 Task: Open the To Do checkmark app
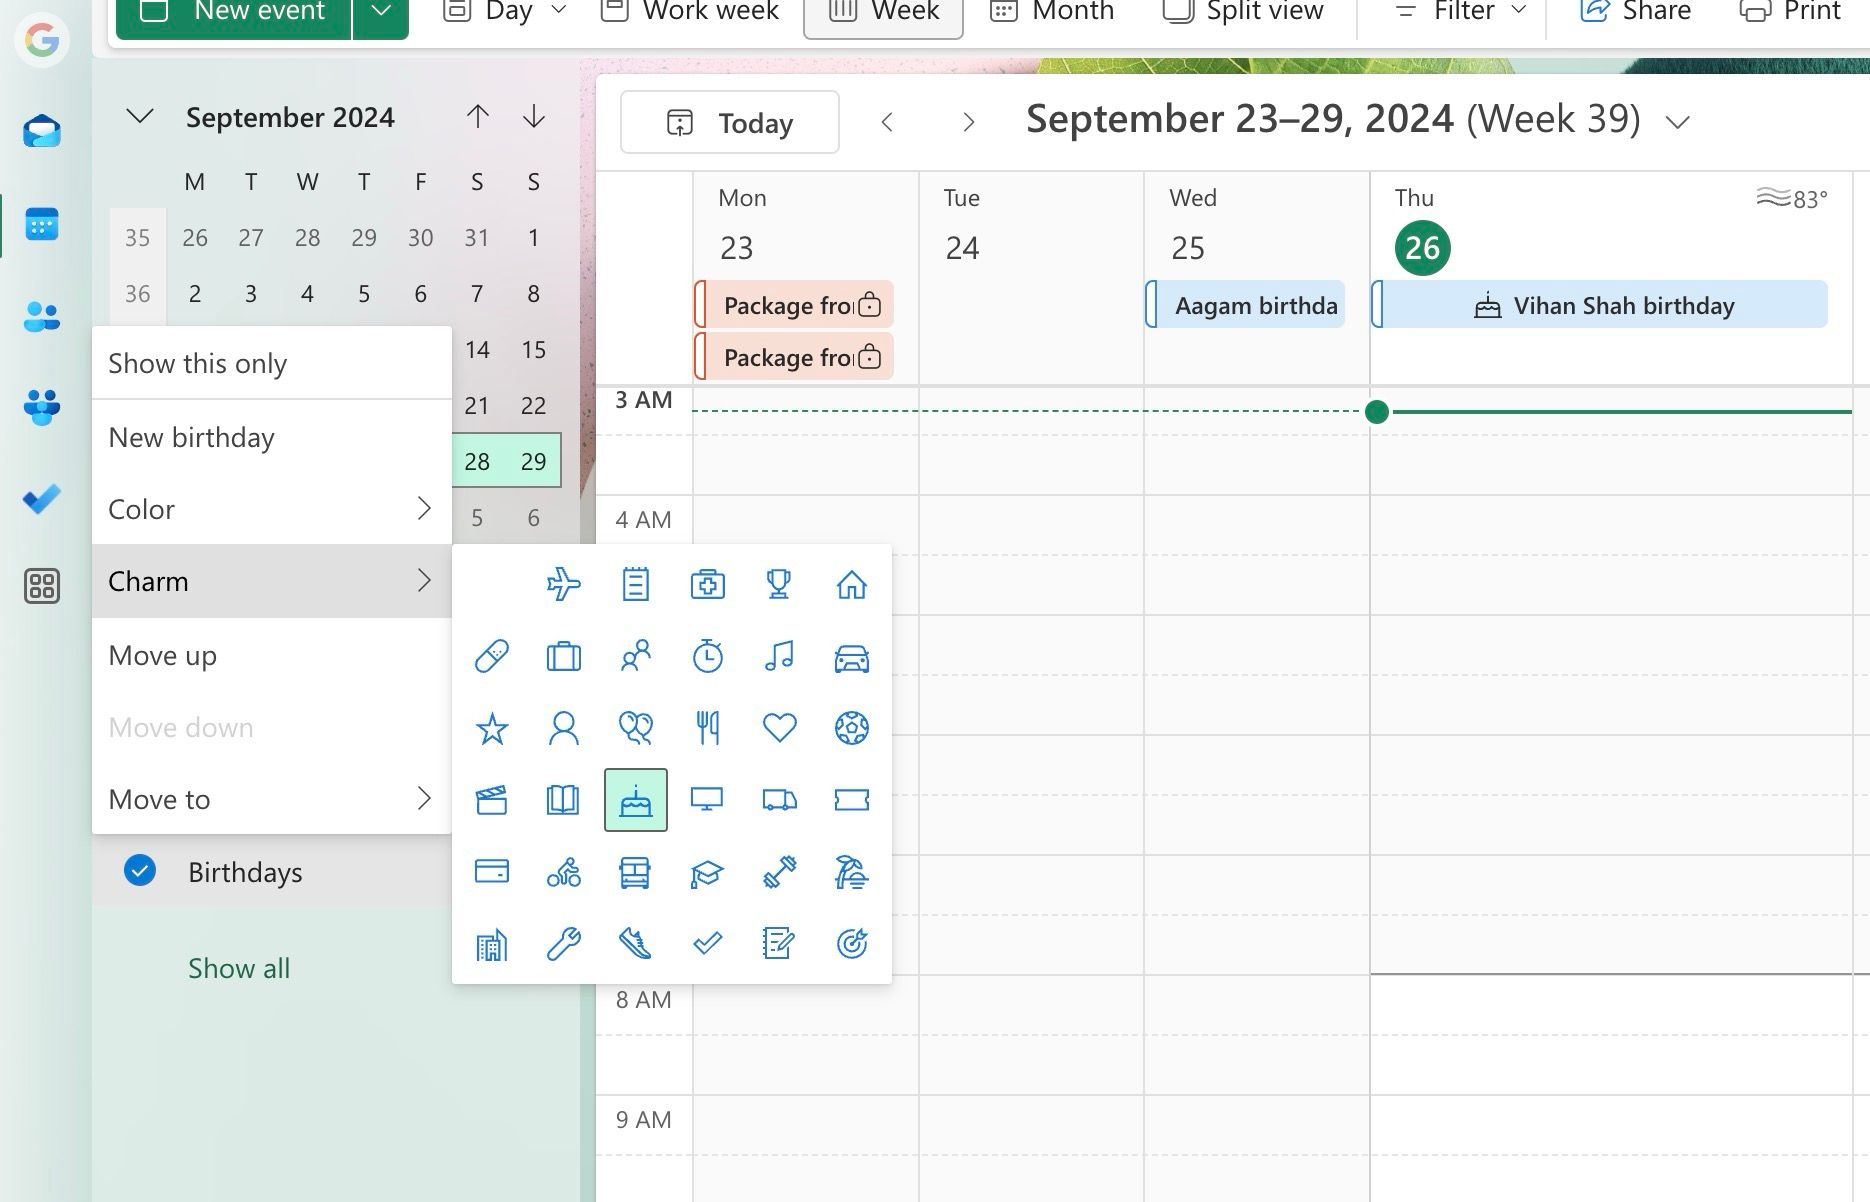(42, 497)
